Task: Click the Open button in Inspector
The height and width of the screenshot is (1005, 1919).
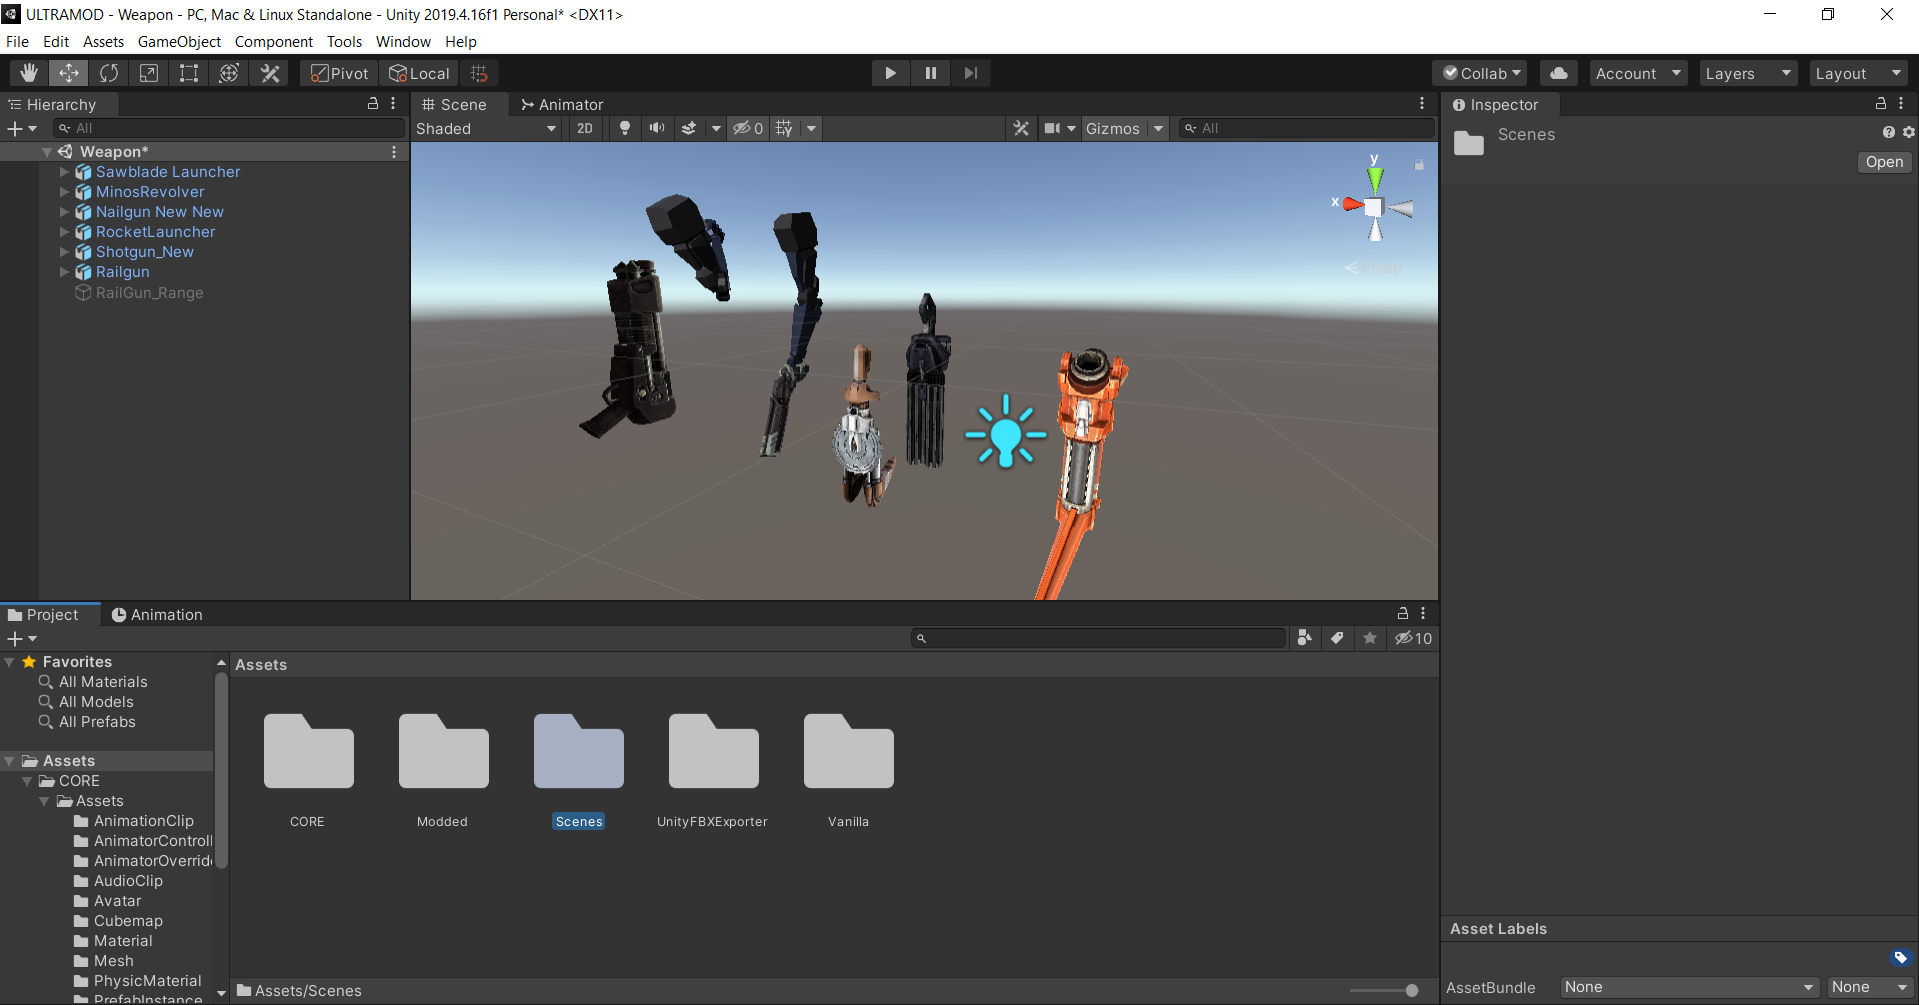Action: pyautogui.click(x=1884, y=162)
